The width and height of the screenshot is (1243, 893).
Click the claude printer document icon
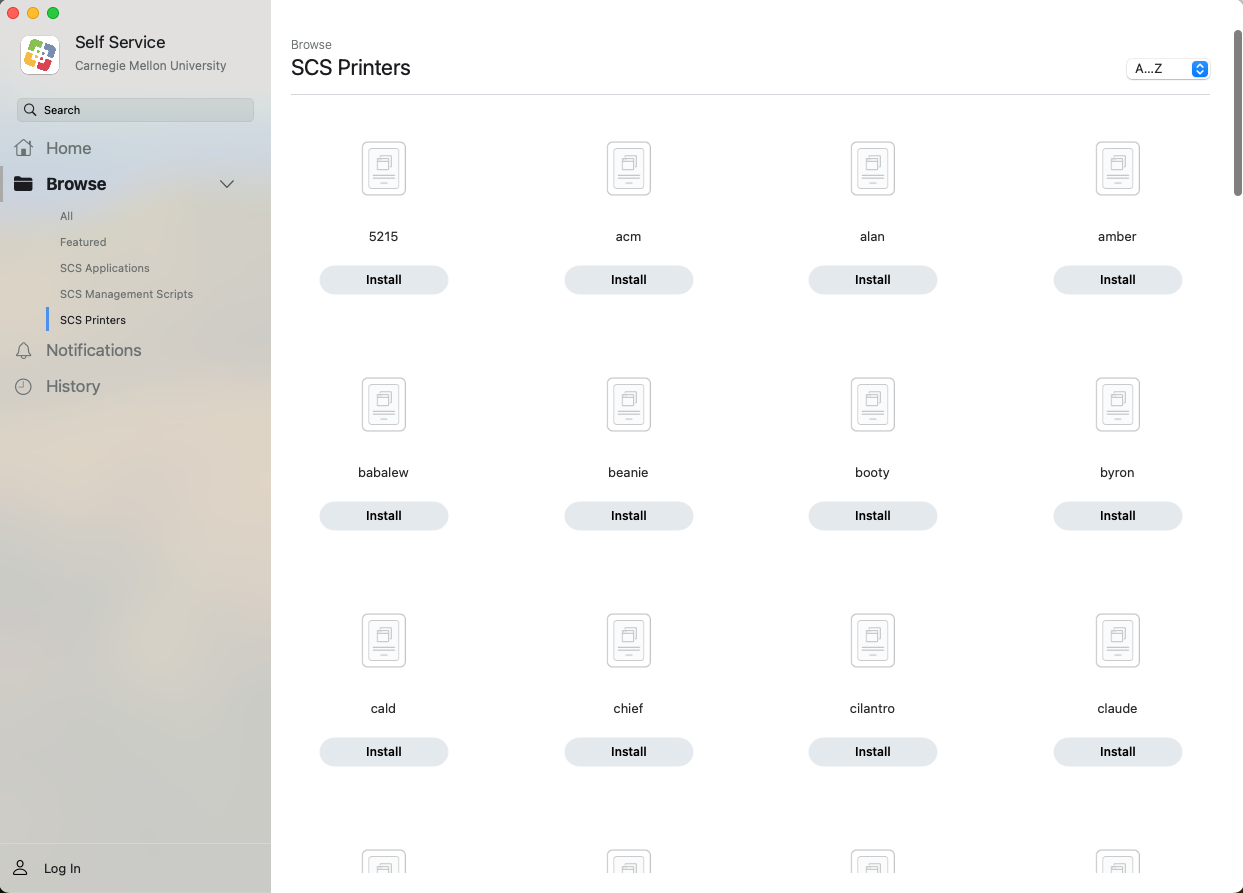point(1118,640)
